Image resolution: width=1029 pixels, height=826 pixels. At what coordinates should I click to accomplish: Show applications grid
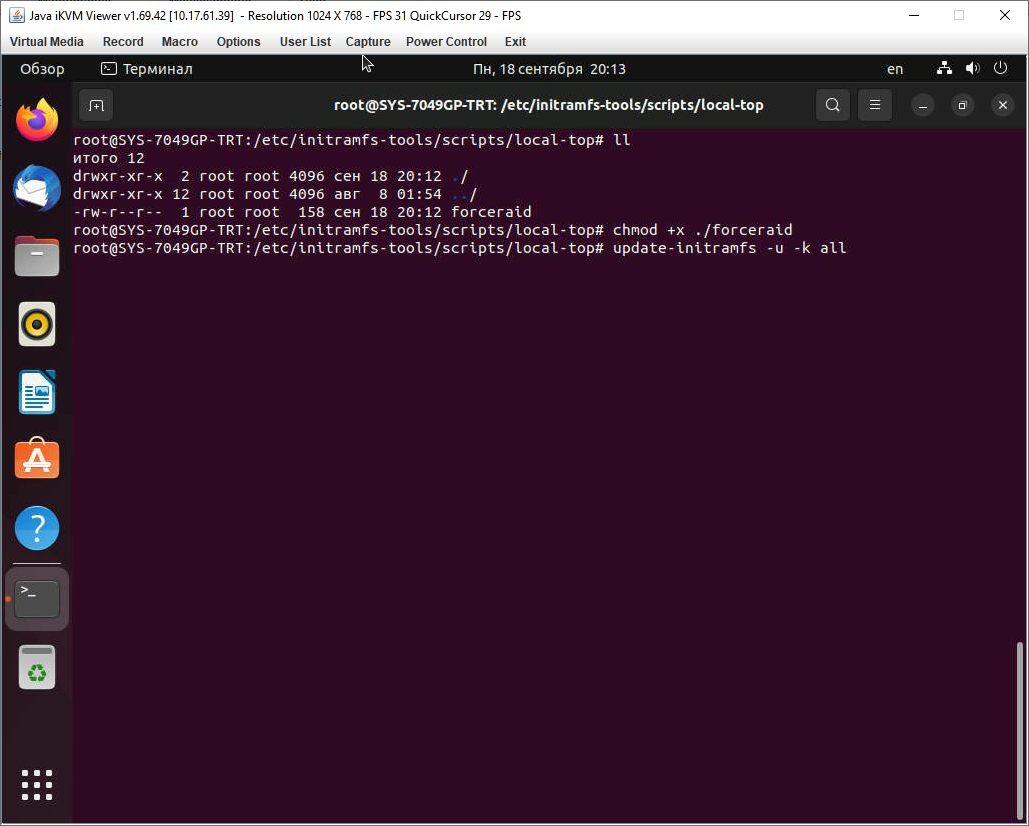coord(37,785)
